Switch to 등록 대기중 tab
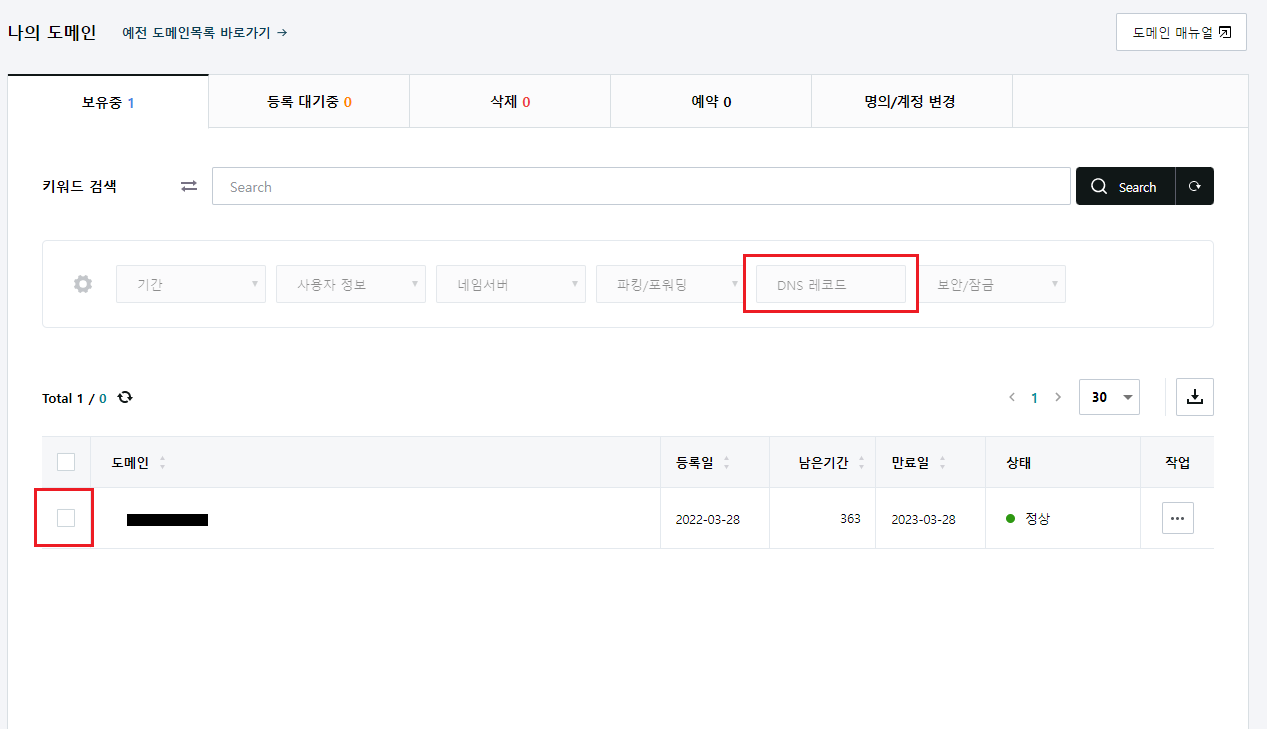This screenshot has width=1267, height=729. 309,101
